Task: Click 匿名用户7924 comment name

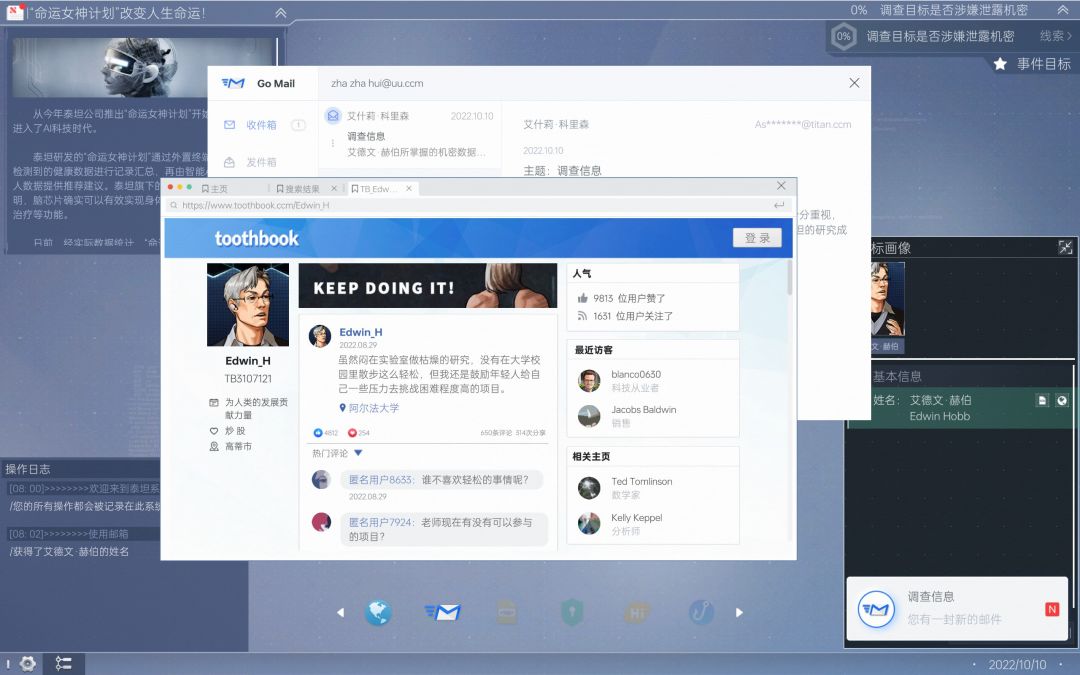Action: point(380,522)
